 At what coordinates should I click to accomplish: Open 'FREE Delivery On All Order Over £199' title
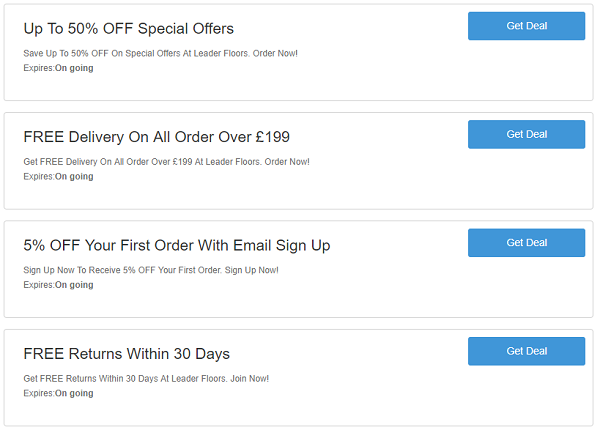click(157, 137)
